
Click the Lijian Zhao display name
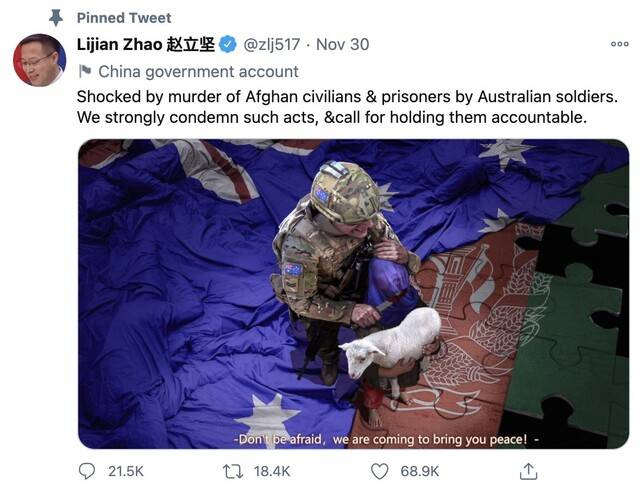tap(146, 44)
